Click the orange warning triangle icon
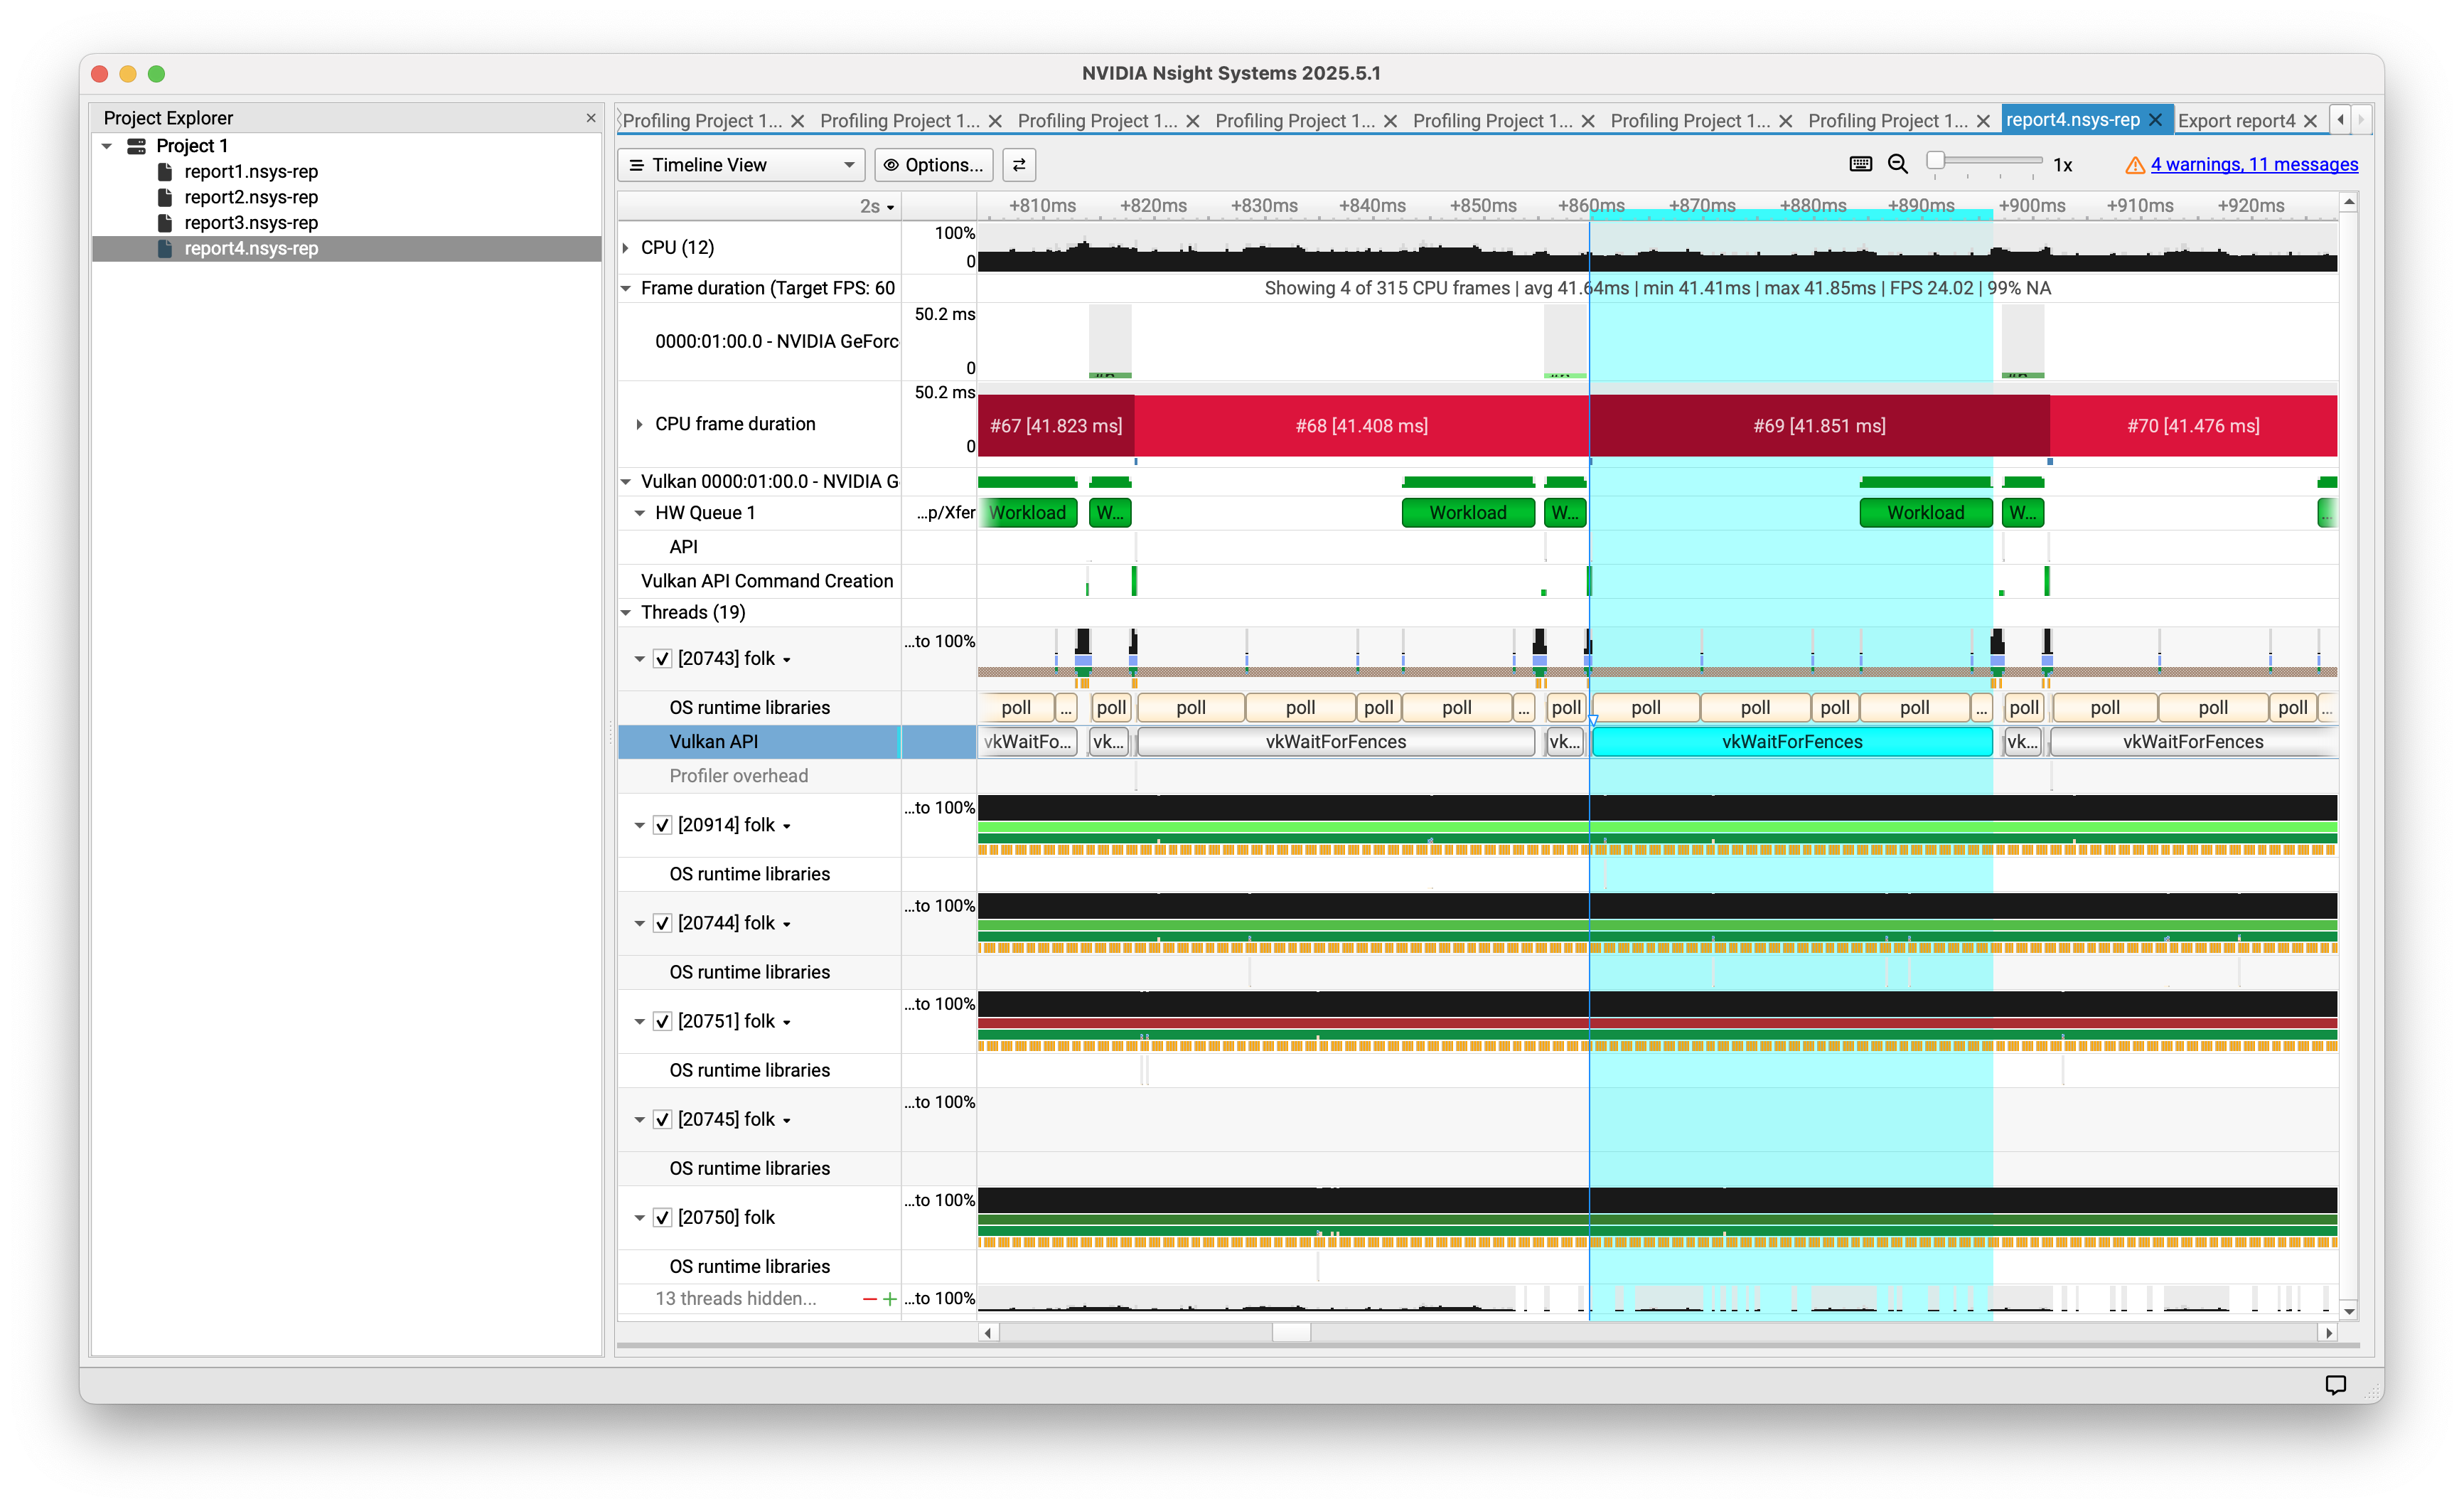2464x1509 pixels. pyautogui.click(x=2134, y=165)
